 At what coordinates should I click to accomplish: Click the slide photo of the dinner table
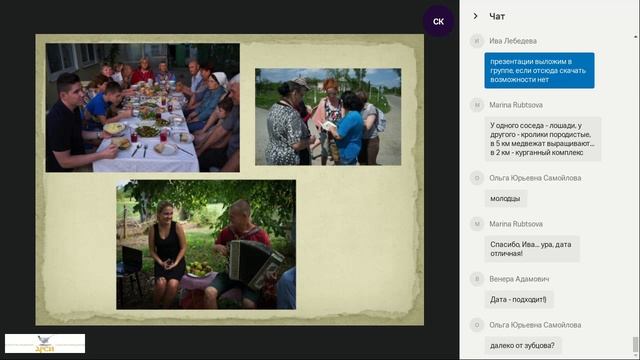coord(142,107)
